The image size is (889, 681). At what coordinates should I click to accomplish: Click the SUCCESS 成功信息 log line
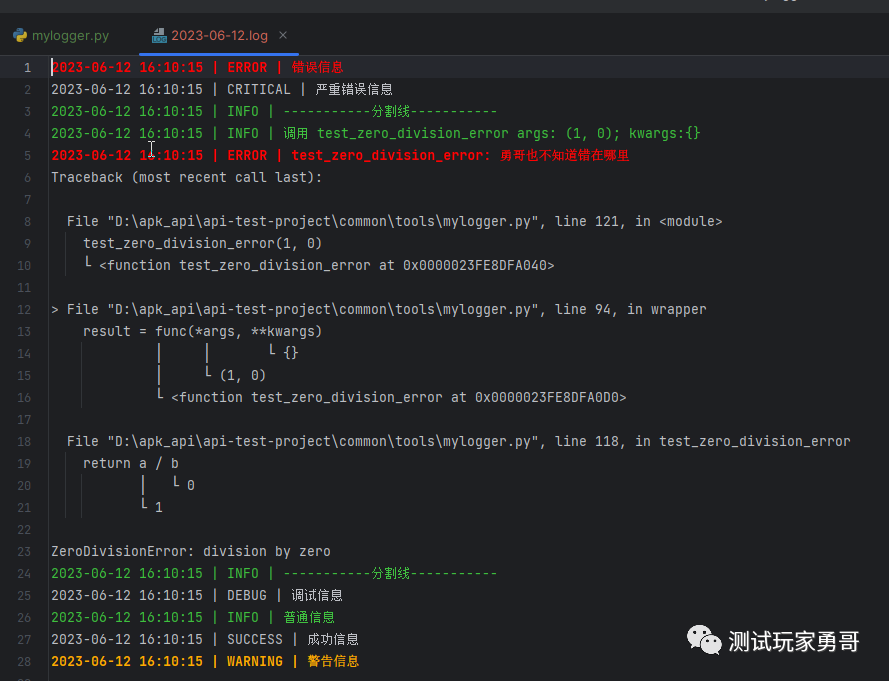pyautogui.click(x=205, y=640)
